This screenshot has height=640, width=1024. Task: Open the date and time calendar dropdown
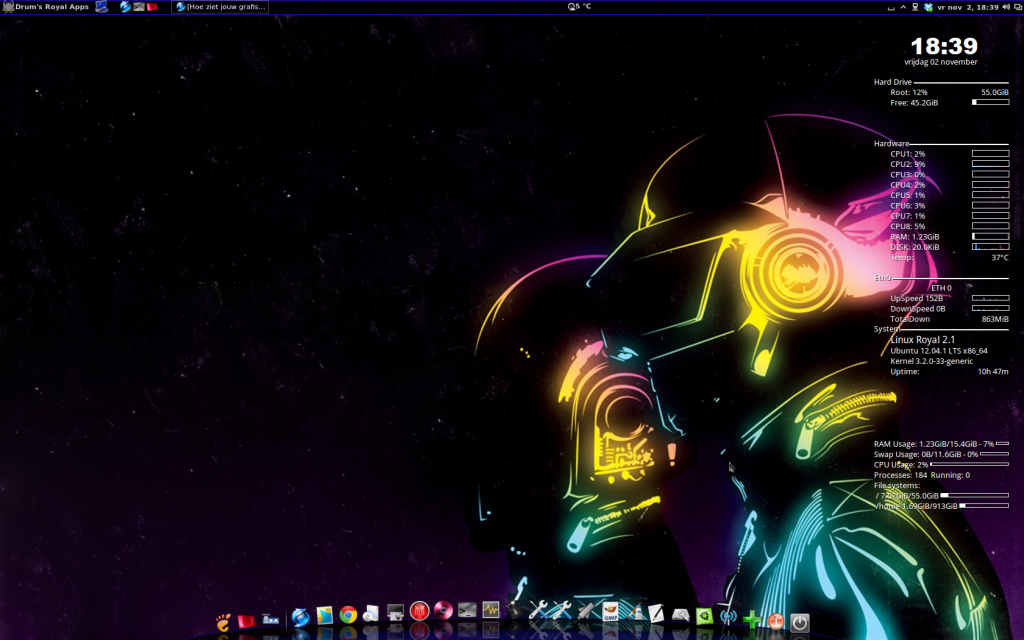[970, 7]
